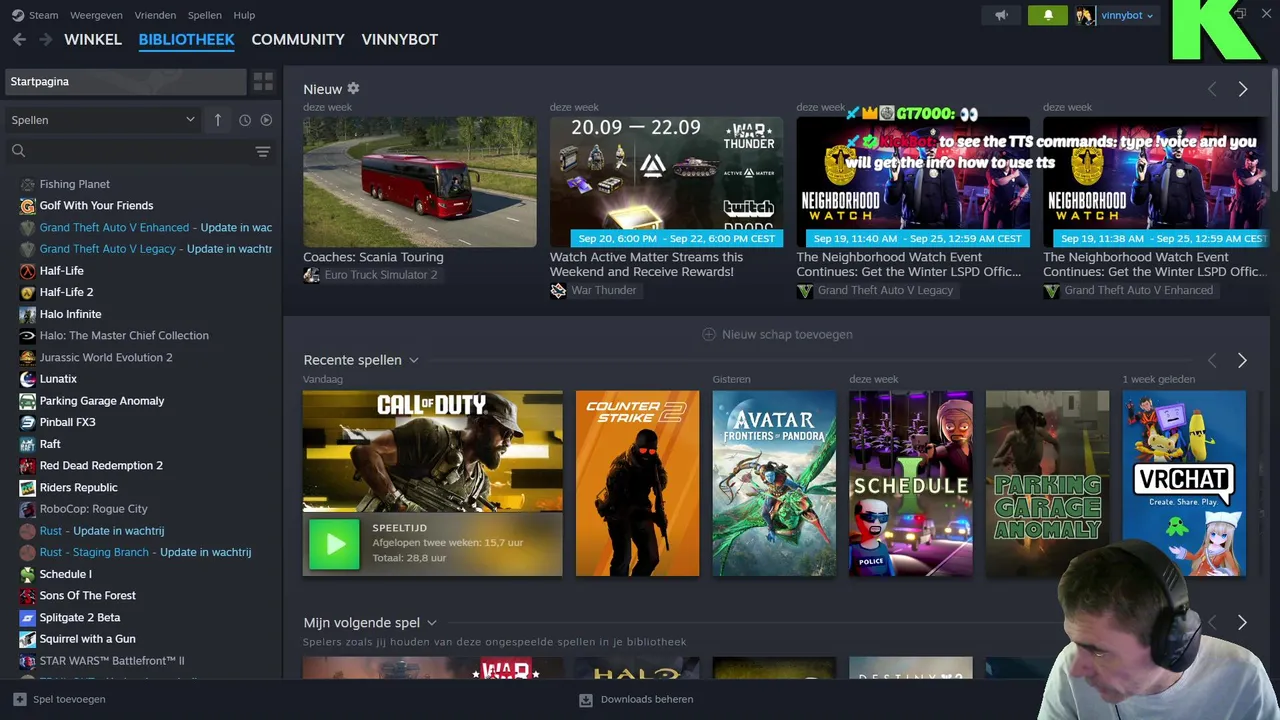Click next arrow in Nieuw shelf

tap(1243, 89)
